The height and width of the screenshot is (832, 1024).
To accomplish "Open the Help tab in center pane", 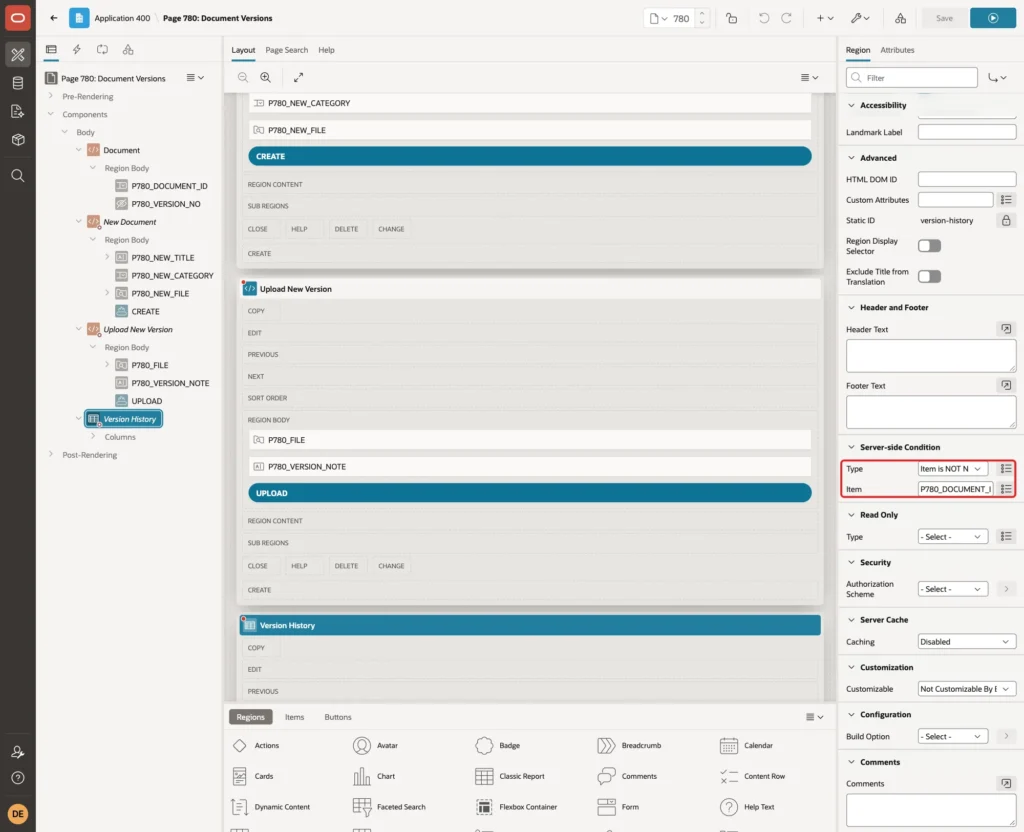I will pyautogui.click(x=326, y=50).
